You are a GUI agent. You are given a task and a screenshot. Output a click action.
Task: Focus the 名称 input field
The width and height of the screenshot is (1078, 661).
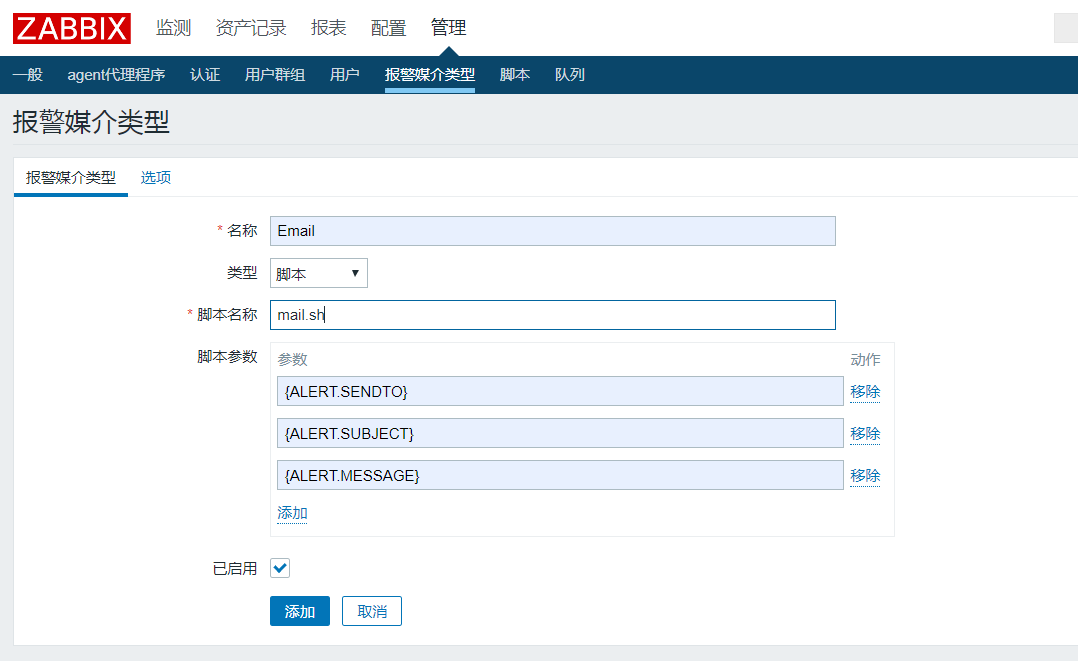click(x=552, y=231)
